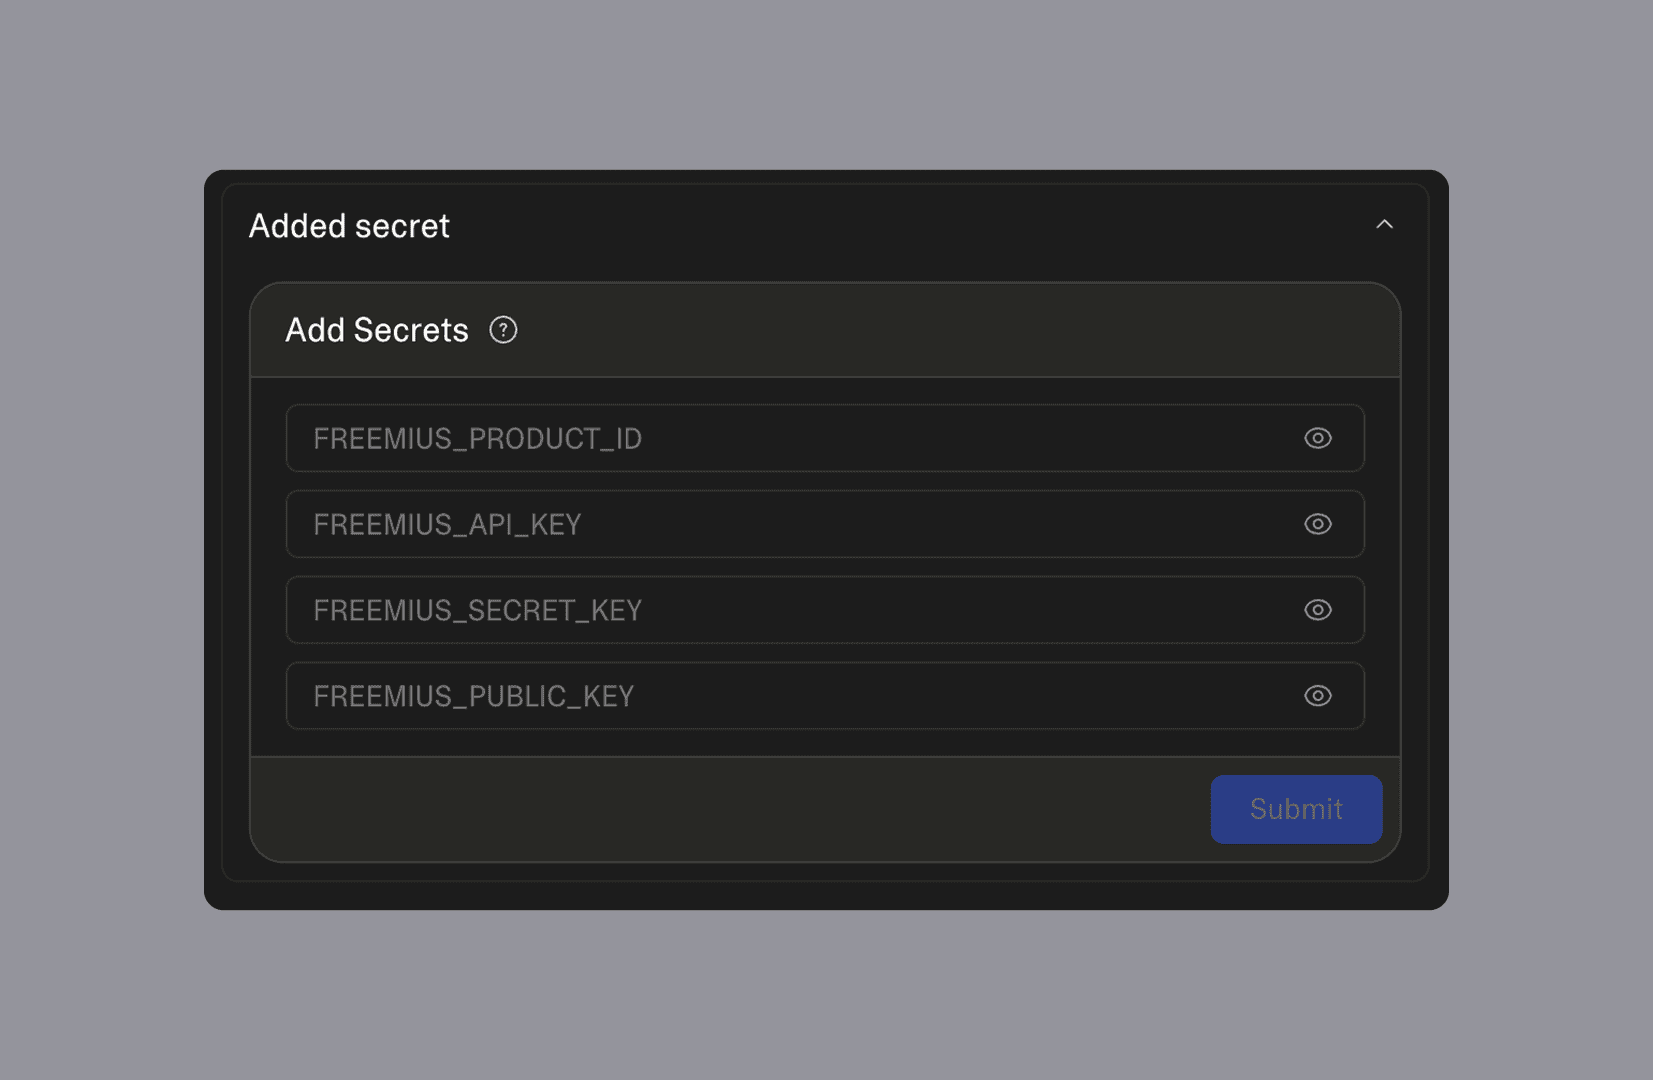
Task: Click the Added secret header title
Action: 349,226
